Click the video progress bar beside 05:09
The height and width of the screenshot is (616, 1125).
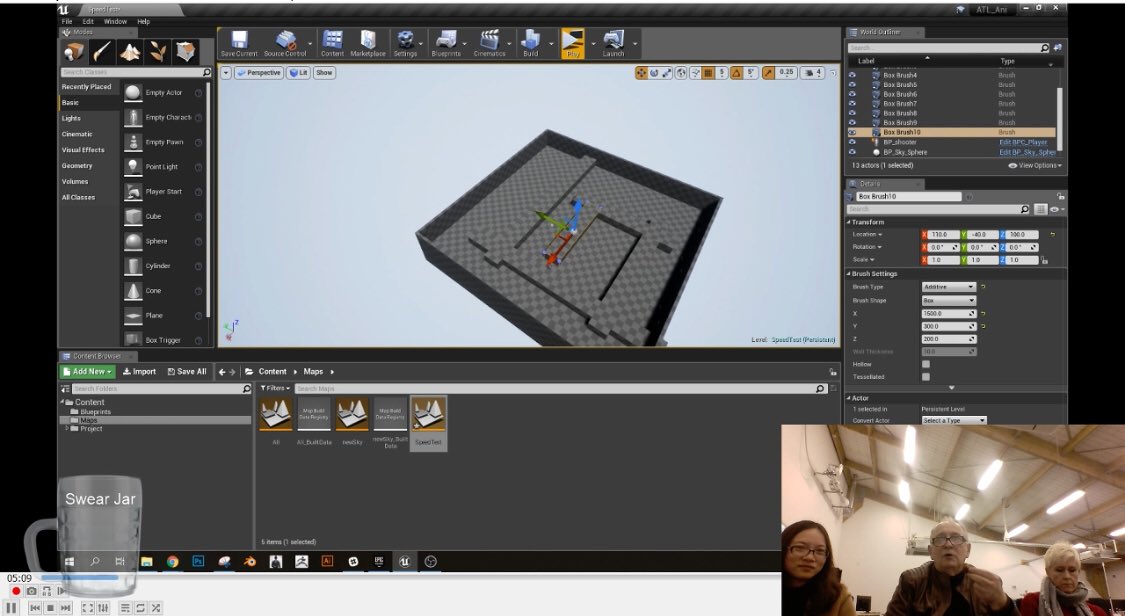point(80,577)
